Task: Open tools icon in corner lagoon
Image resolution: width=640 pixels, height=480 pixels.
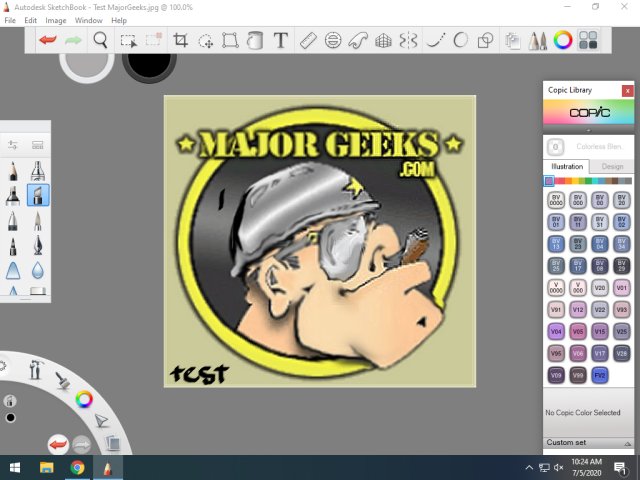Action: pyautogui.click(x=36, y=370)
